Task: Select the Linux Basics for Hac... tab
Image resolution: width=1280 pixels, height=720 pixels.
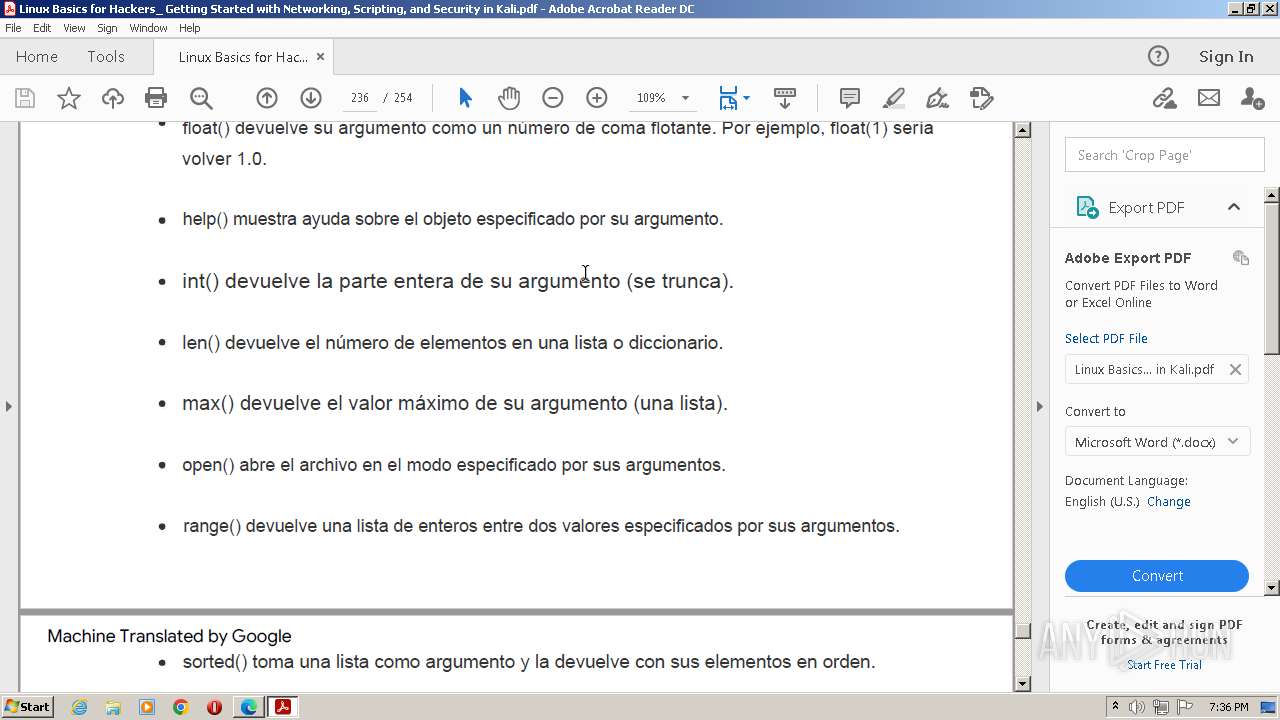Action: [243, 57]
